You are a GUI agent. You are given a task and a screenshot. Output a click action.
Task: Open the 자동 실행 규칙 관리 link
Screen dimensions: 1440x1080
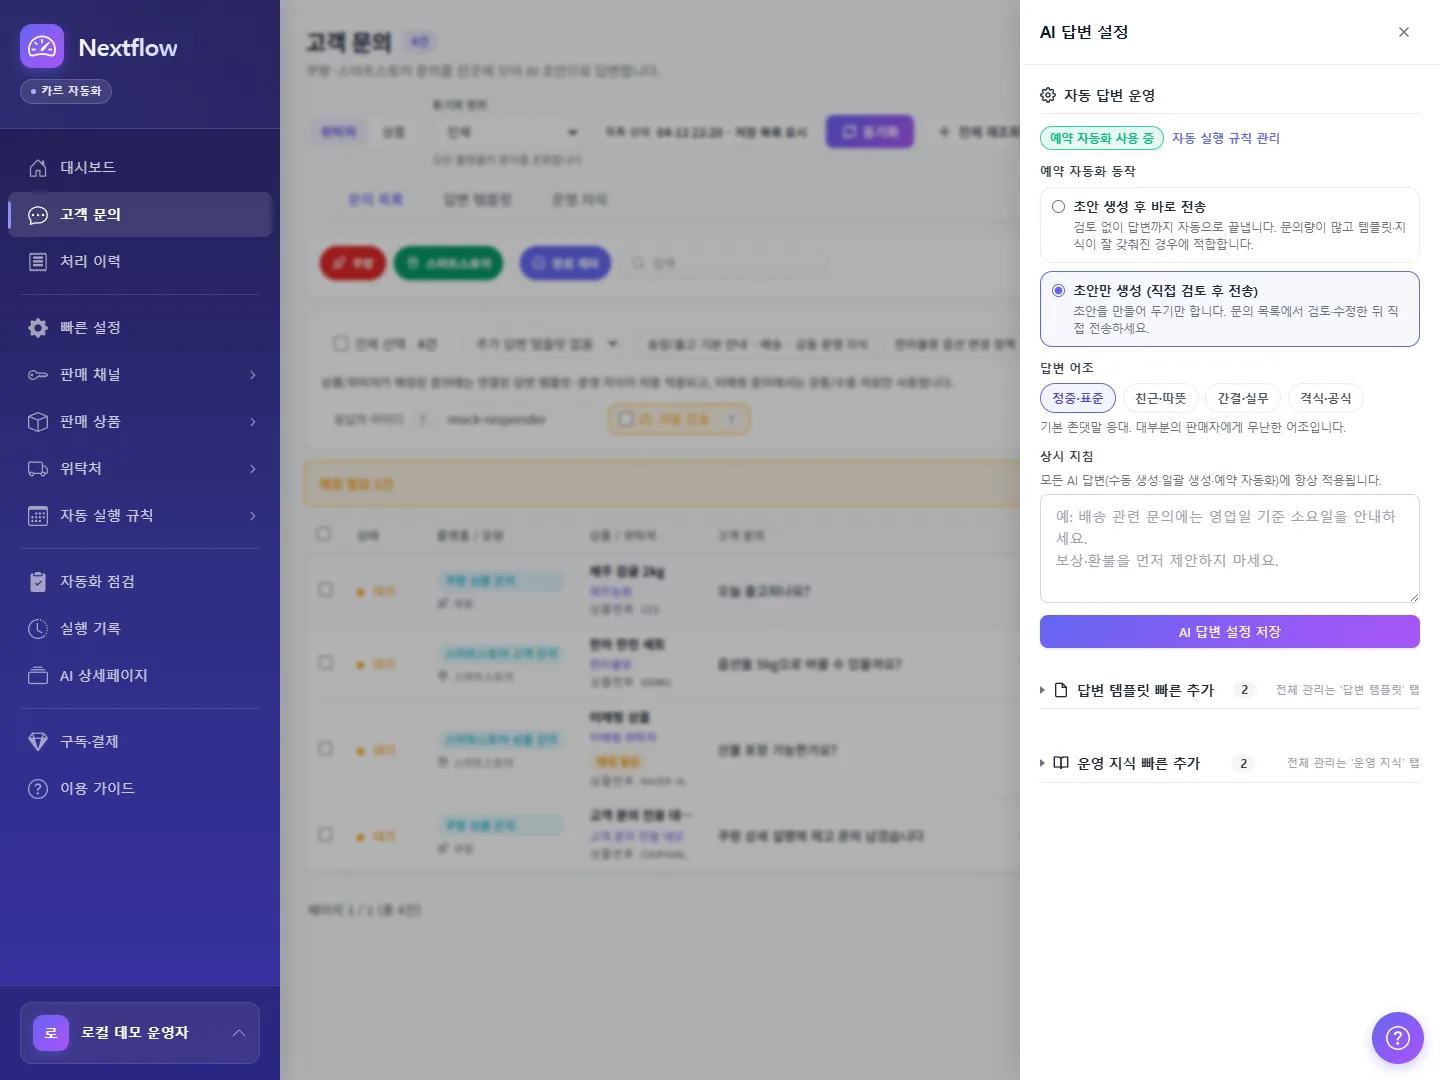(1226, 138)
